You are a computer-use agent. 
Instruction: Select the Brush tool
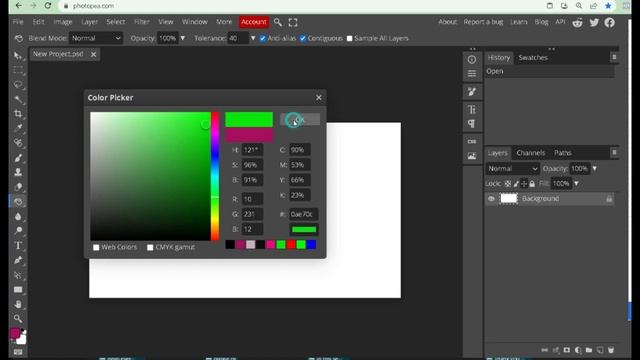click(x=18, y=158)
